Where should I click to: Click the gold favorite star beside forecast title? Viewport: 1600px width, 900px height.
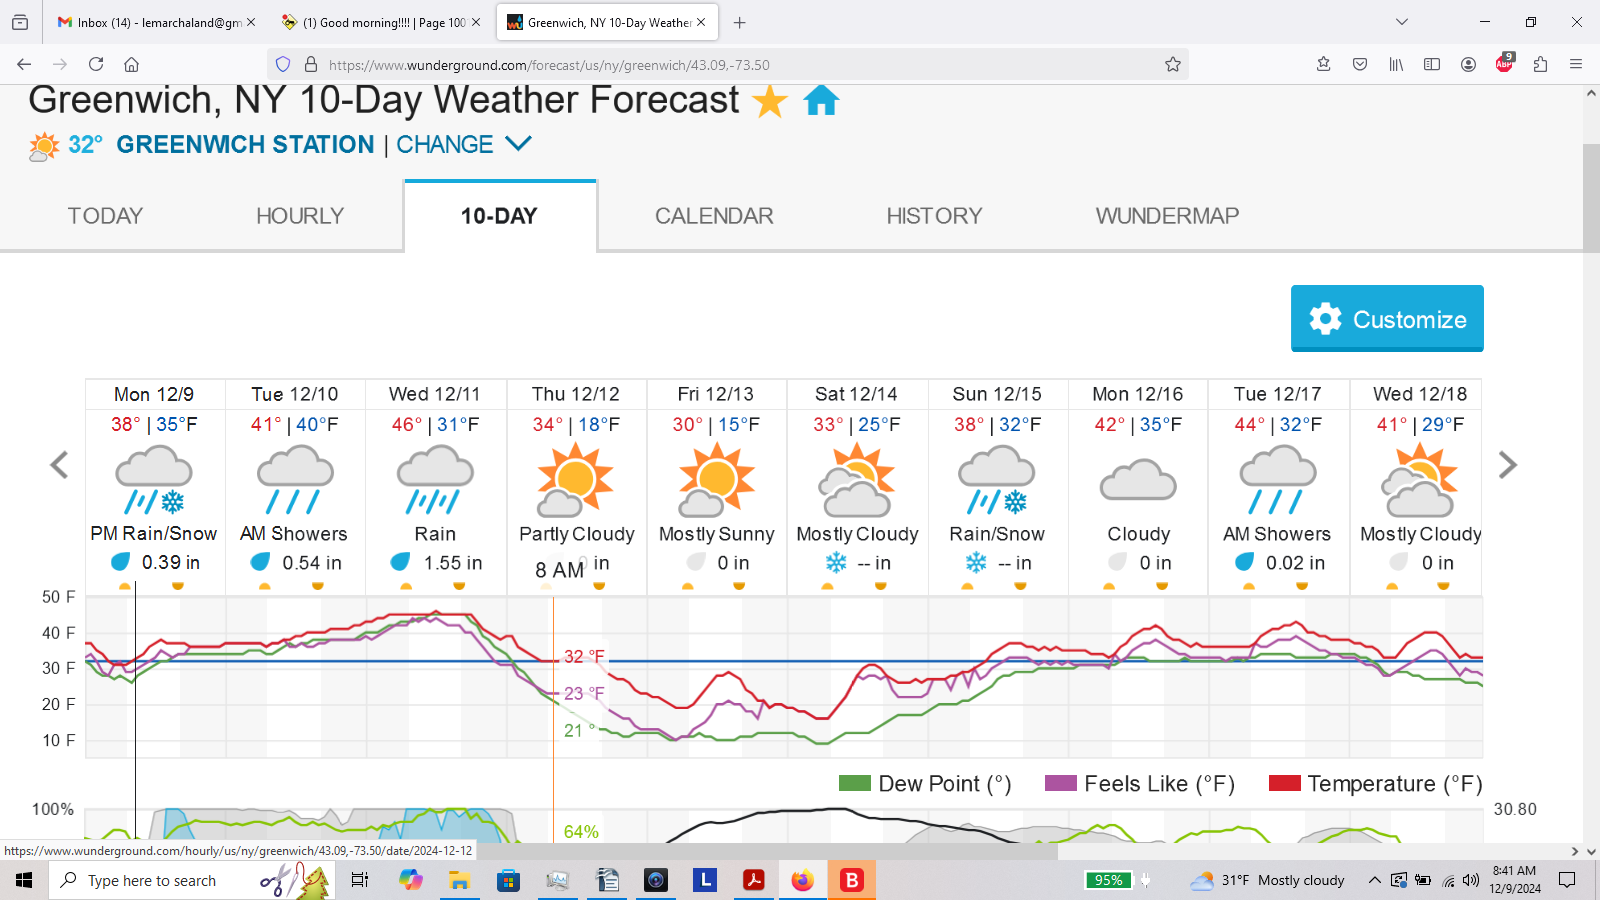point(769,101)
